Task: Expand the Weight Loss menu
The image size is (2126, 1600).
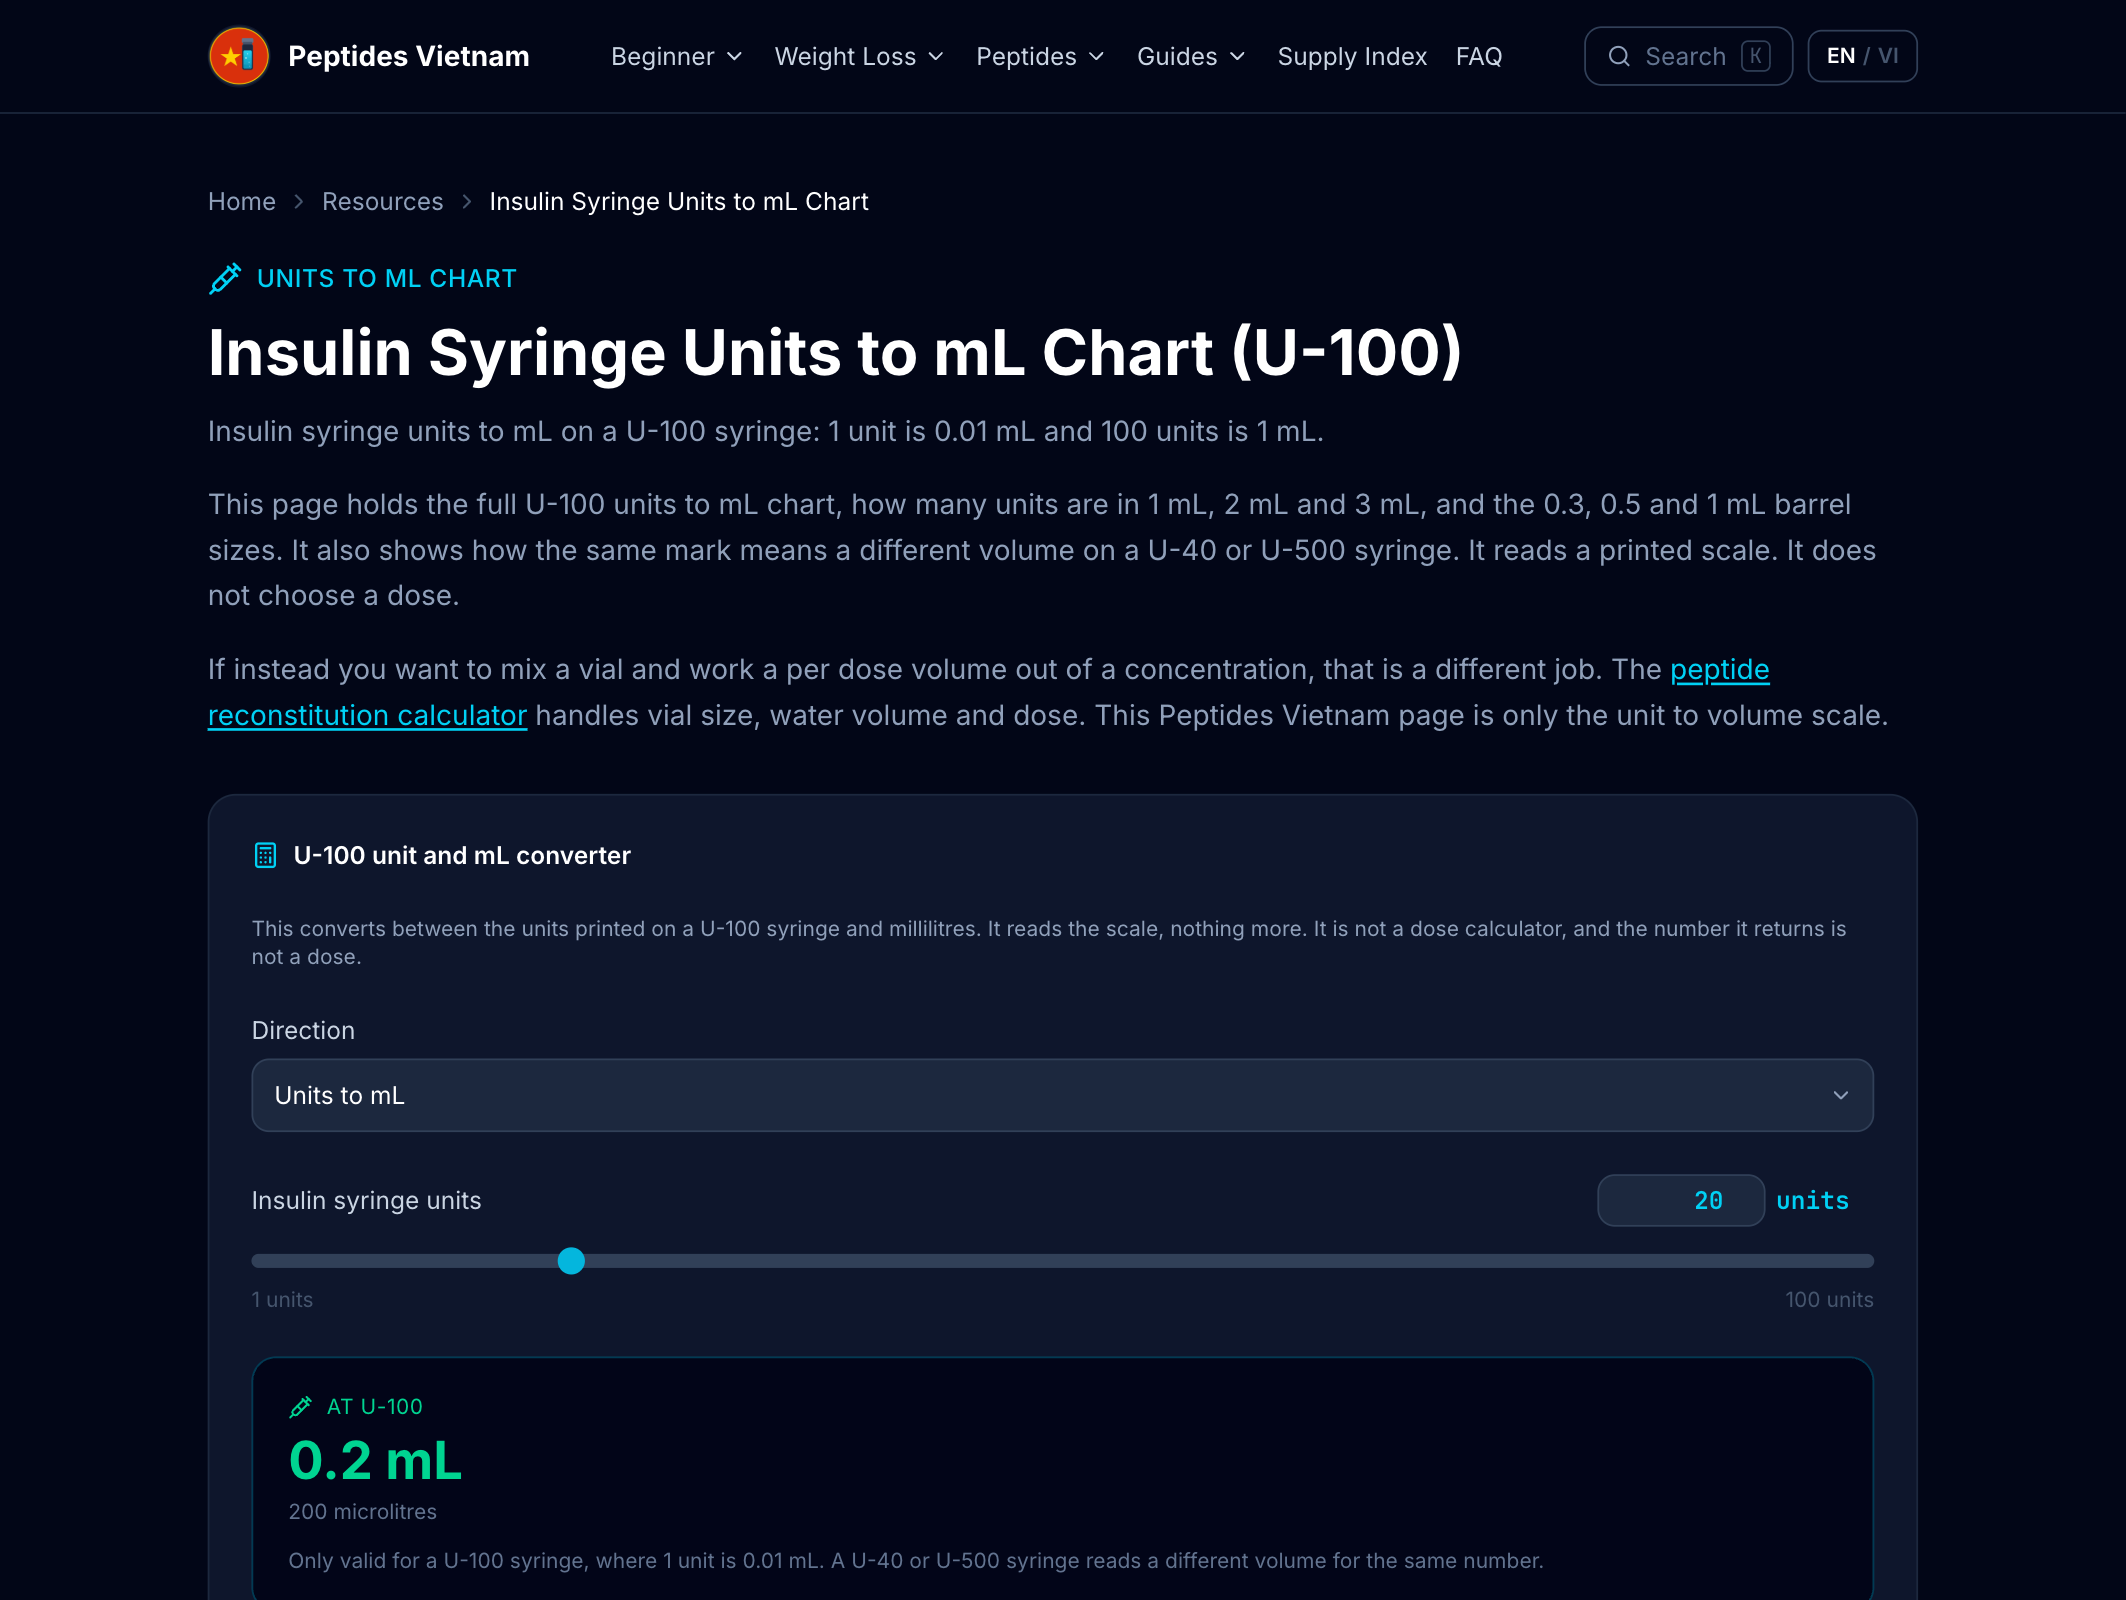Action: tap(859, 56)
